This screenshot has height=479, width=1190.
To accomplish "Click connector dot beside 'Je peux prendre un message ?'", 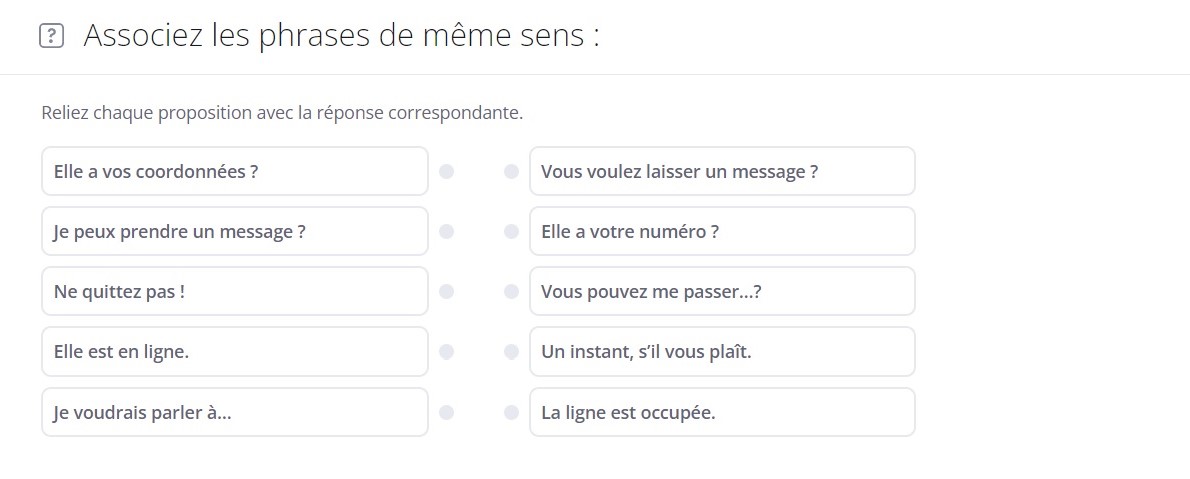I will [x=447, y=231].
